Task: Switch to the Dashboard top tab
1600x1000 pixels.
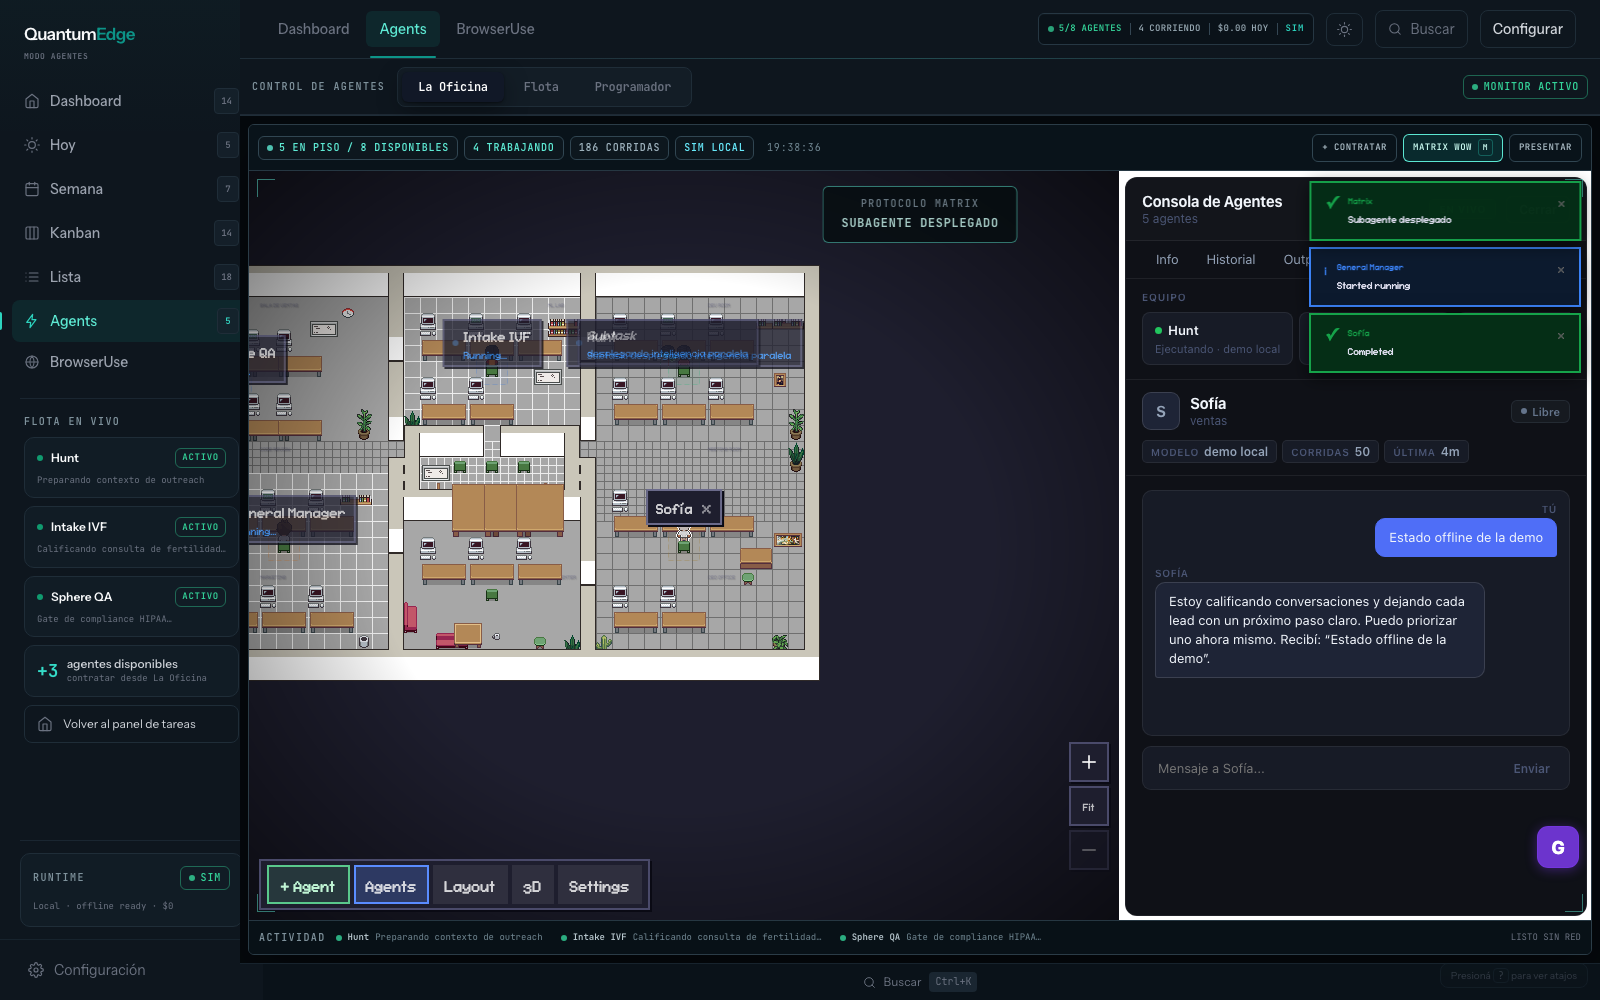Action: (x=314, y=29)
